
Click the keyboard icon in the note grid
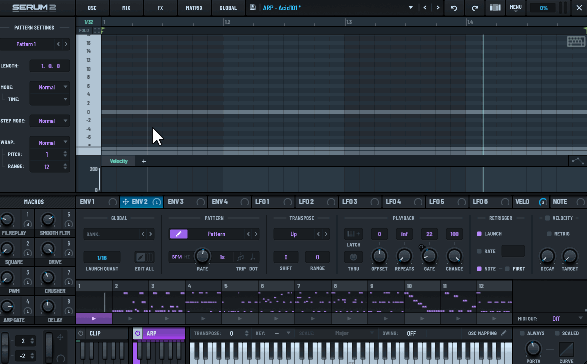tap(576, 41)
